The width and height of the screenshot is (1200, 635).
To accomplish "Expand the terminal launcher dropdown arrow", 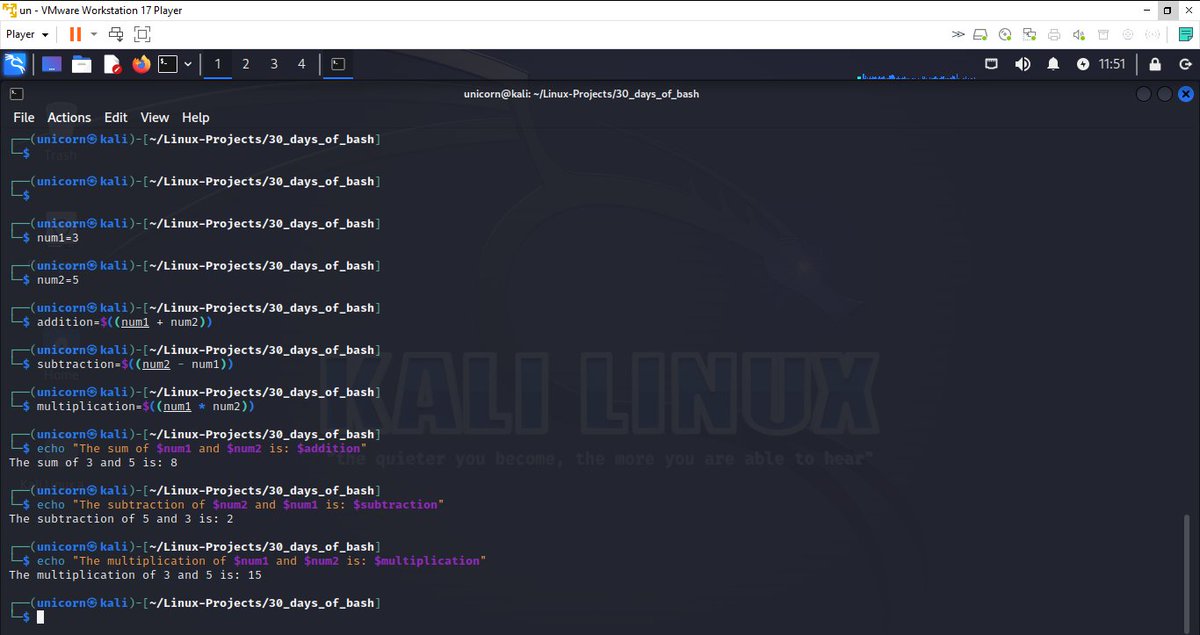I will pyautogui.click(x=187, y=64).
